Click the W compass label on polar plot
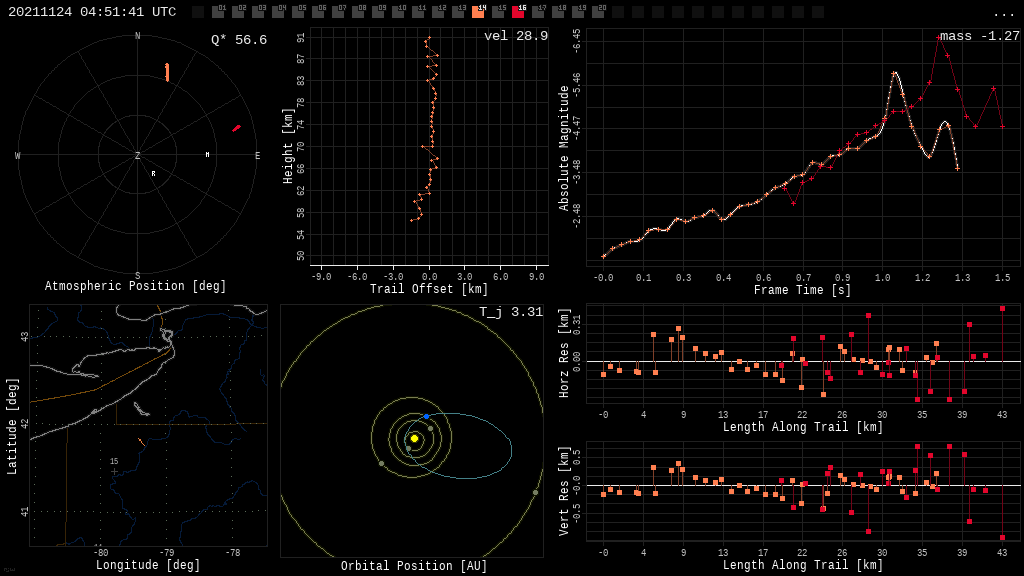The width and height of the screenshot is (1024, 576). 18,155
